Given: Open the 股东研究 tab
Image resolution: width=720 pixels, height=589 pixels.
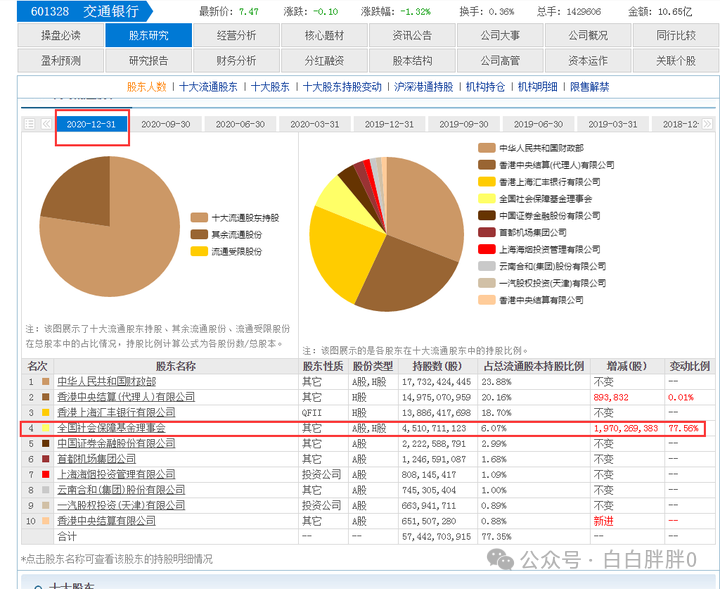Looking at the screenshot, I should [148, 35].
